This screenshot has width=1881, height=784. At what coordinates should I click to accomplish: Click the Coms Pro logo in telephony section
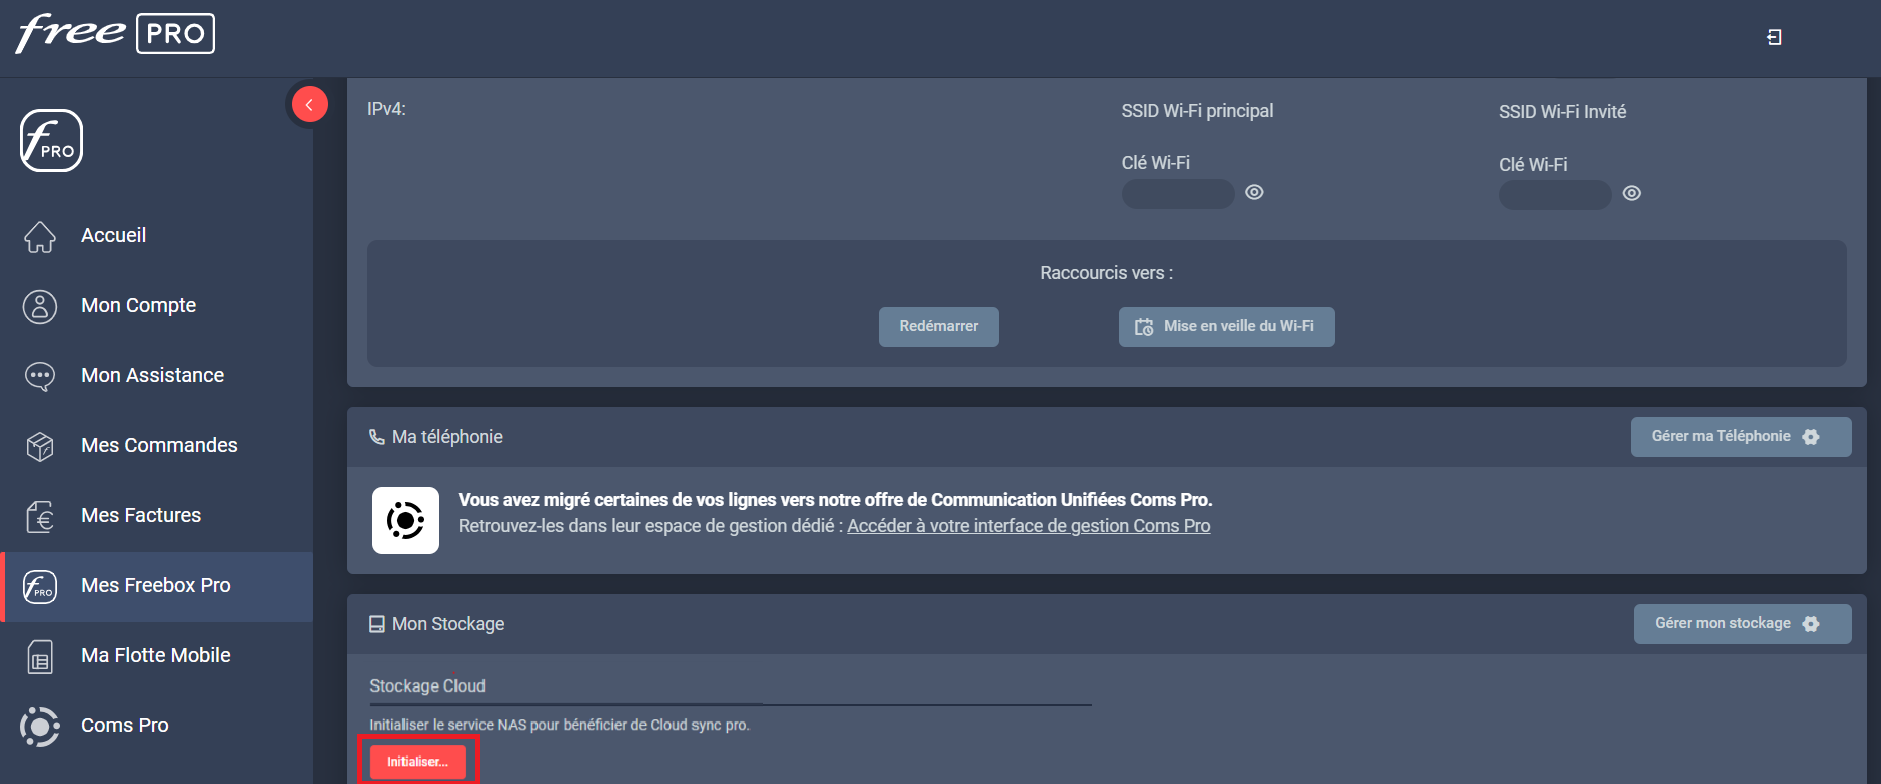pyautogui.click(x=405, y=520)
